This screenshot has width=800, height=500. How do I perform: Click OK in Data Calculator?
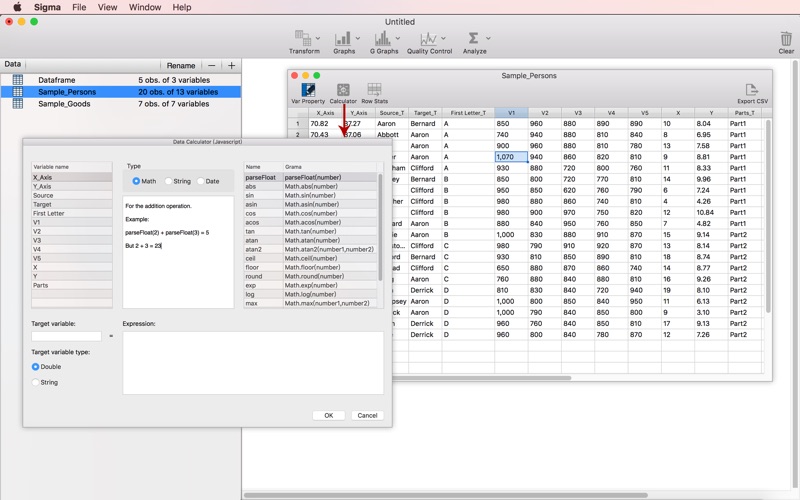coord(329,415)
